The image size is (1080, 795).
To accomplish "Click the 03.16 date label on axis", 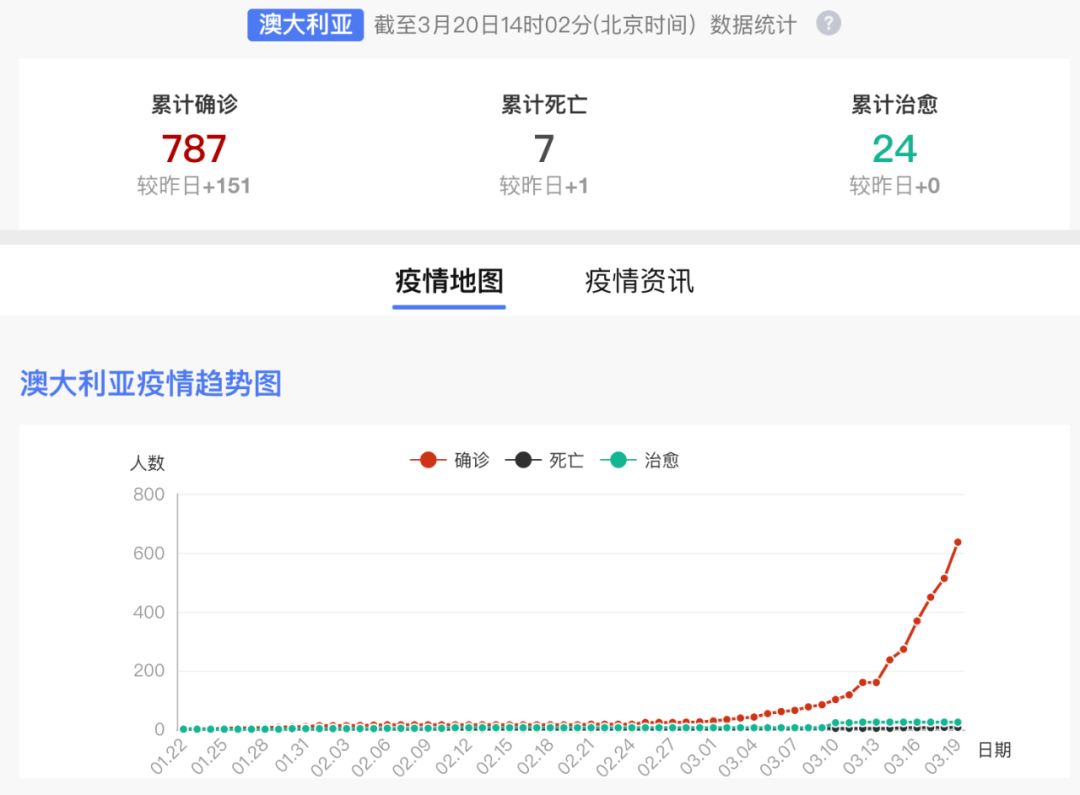I will (901, 757).
